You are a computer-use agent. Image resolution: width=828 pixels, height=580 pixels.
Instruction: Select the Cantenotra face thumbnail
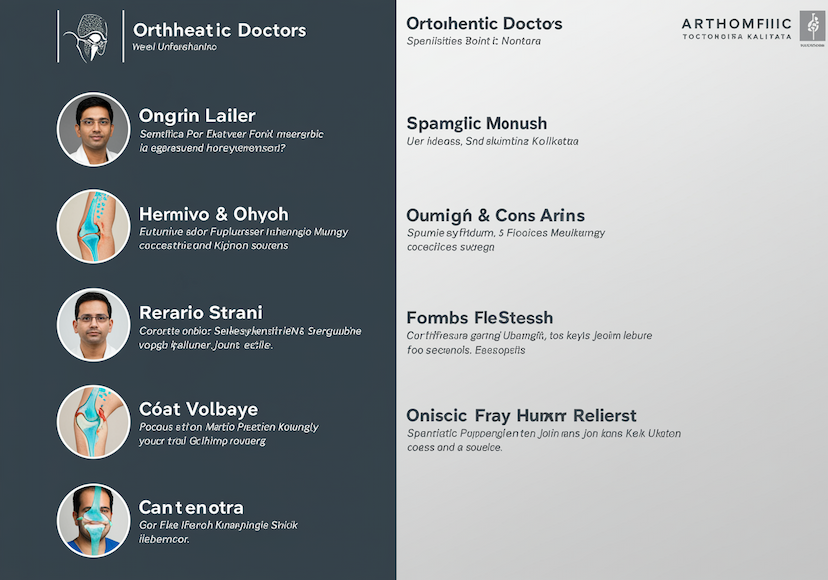(93, 520)
